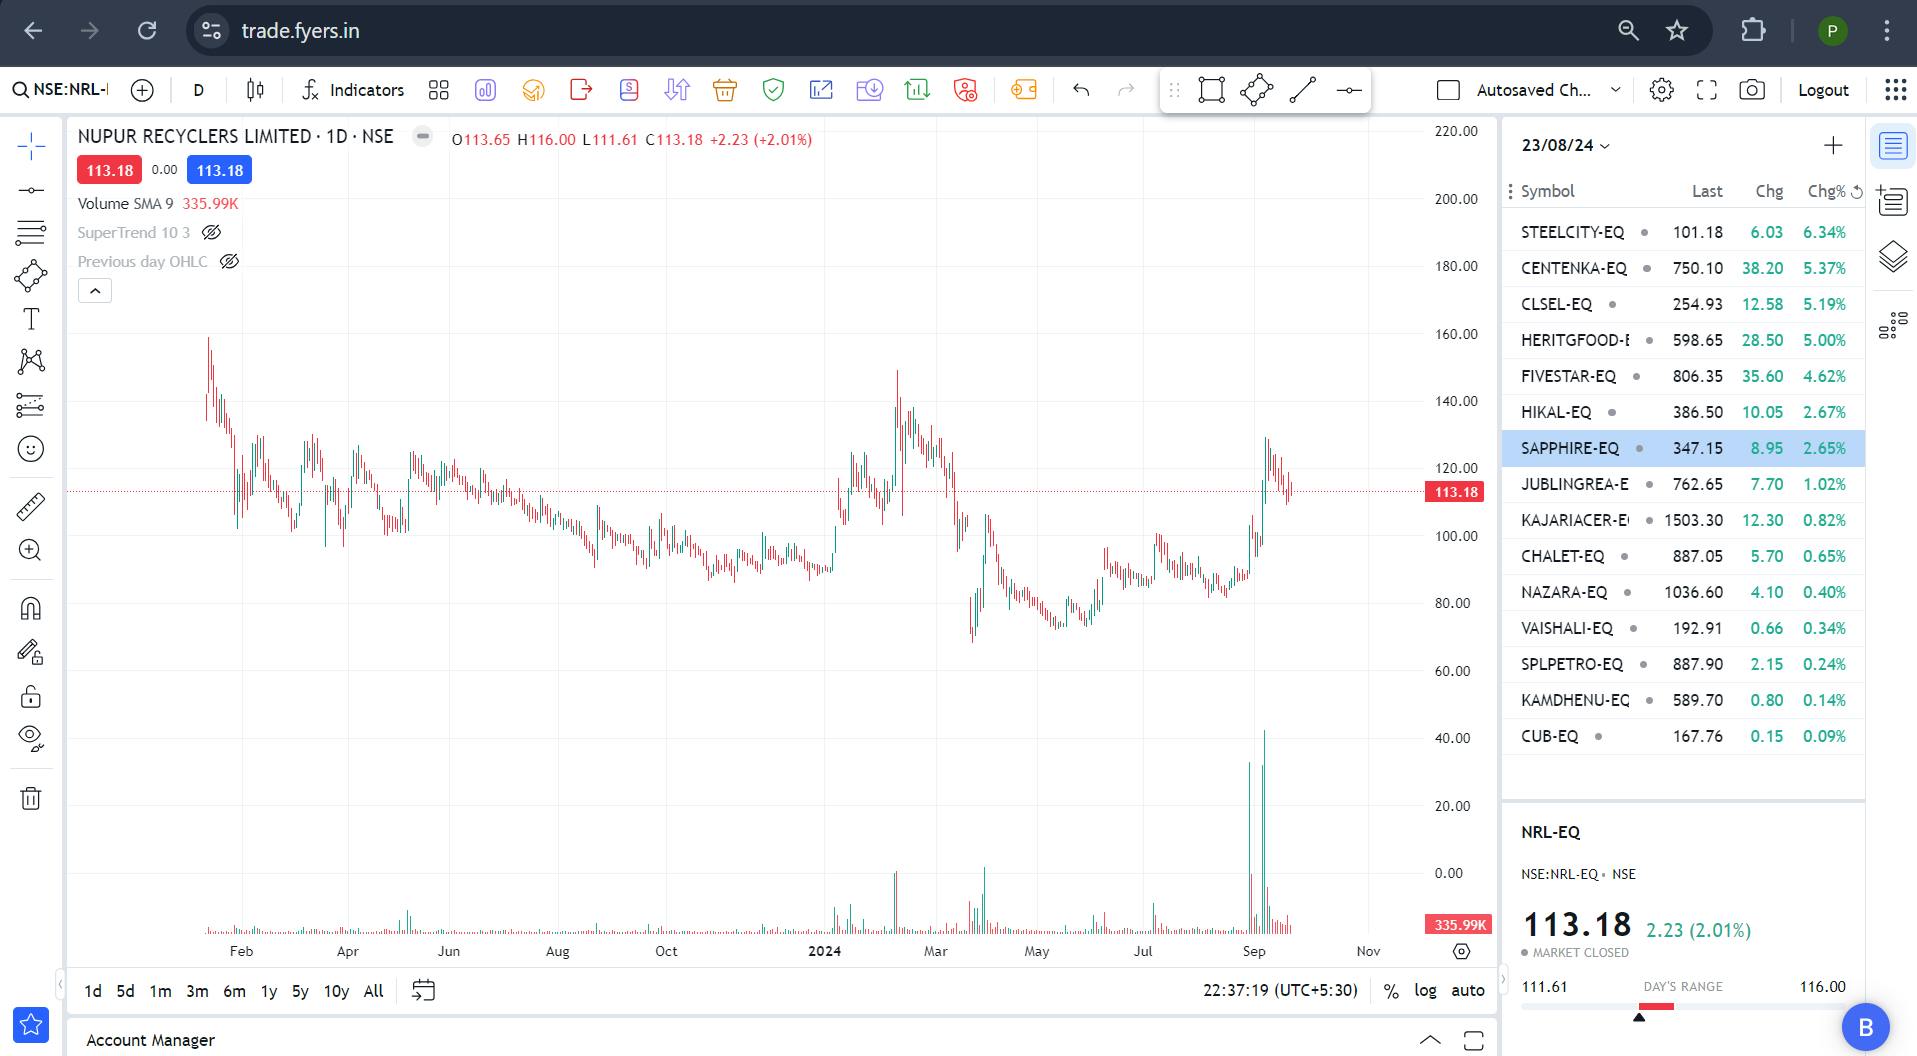The height and width of the screenshot is (1056, 1917).
Task: Open the go to date calendar
Action: (x=423, y=991)
